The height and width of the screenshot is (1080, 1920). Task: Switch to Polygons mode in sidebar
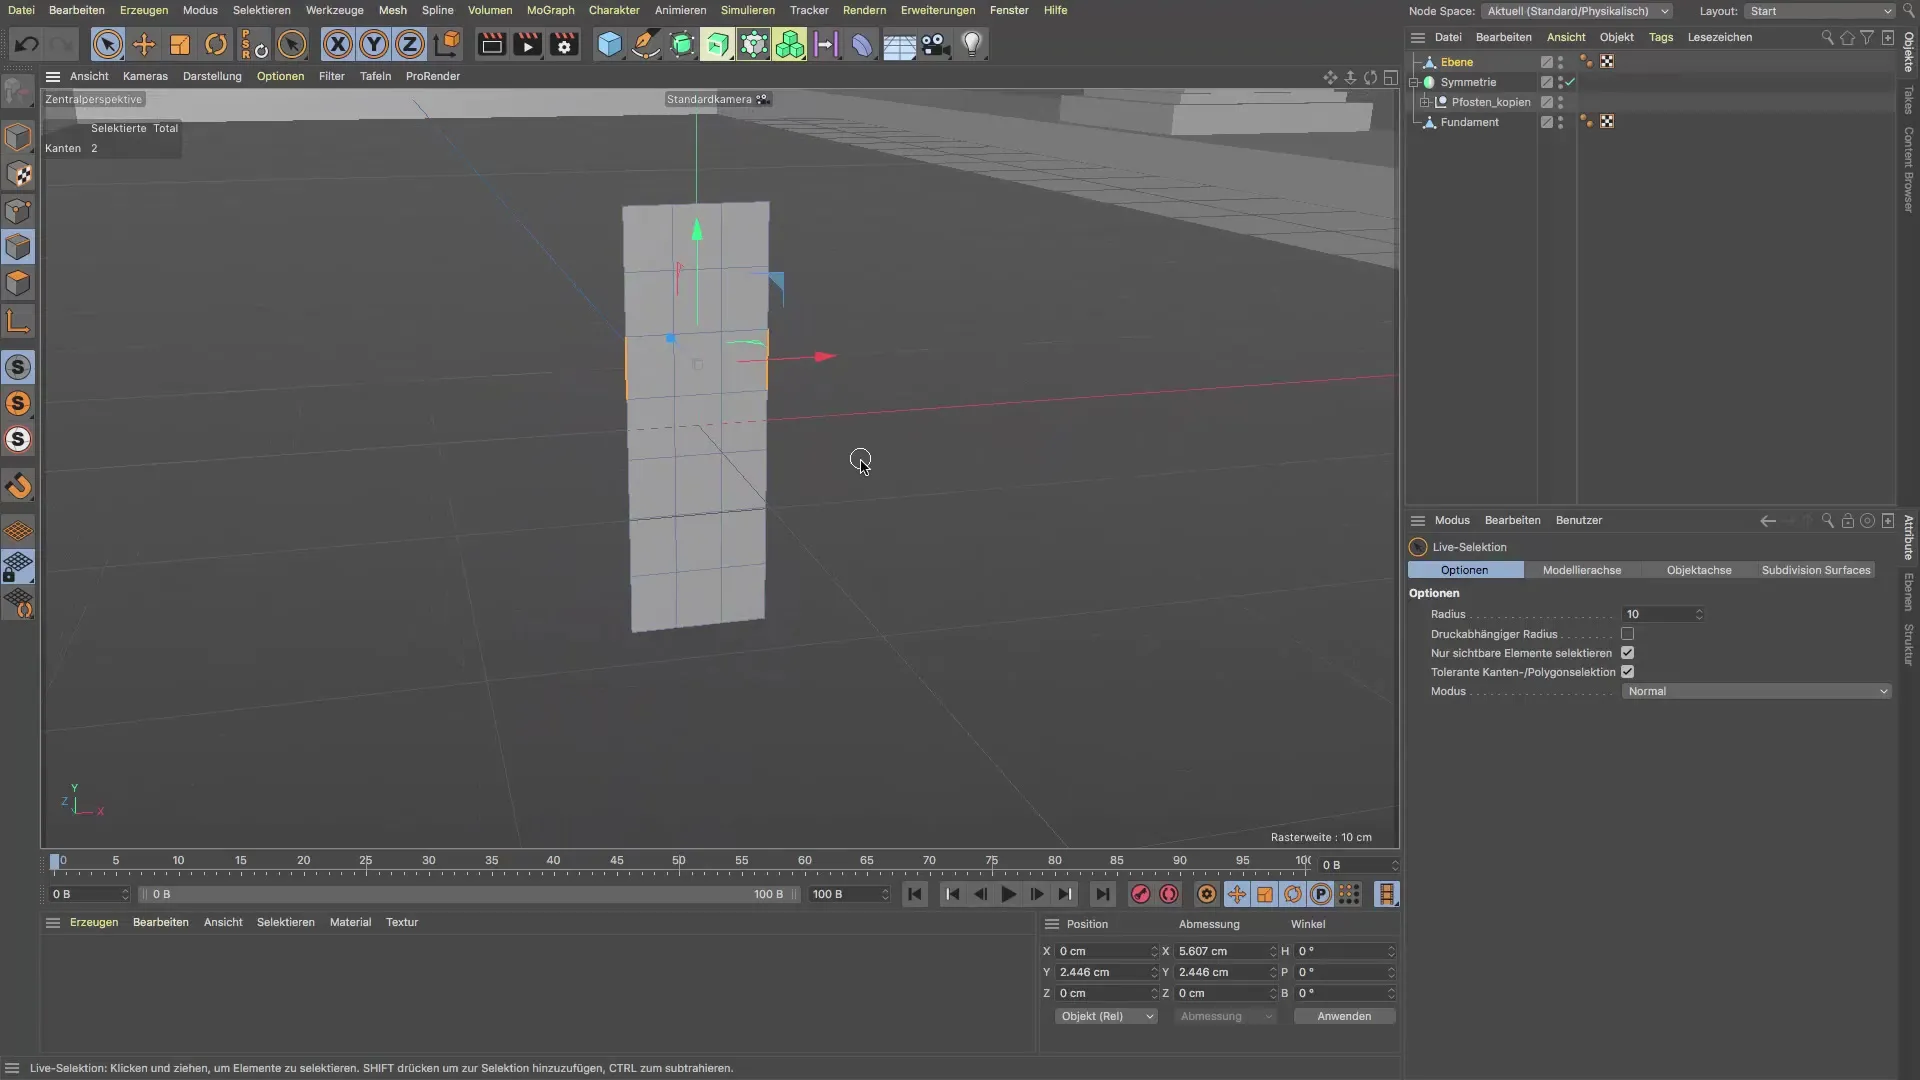point(18,283)
